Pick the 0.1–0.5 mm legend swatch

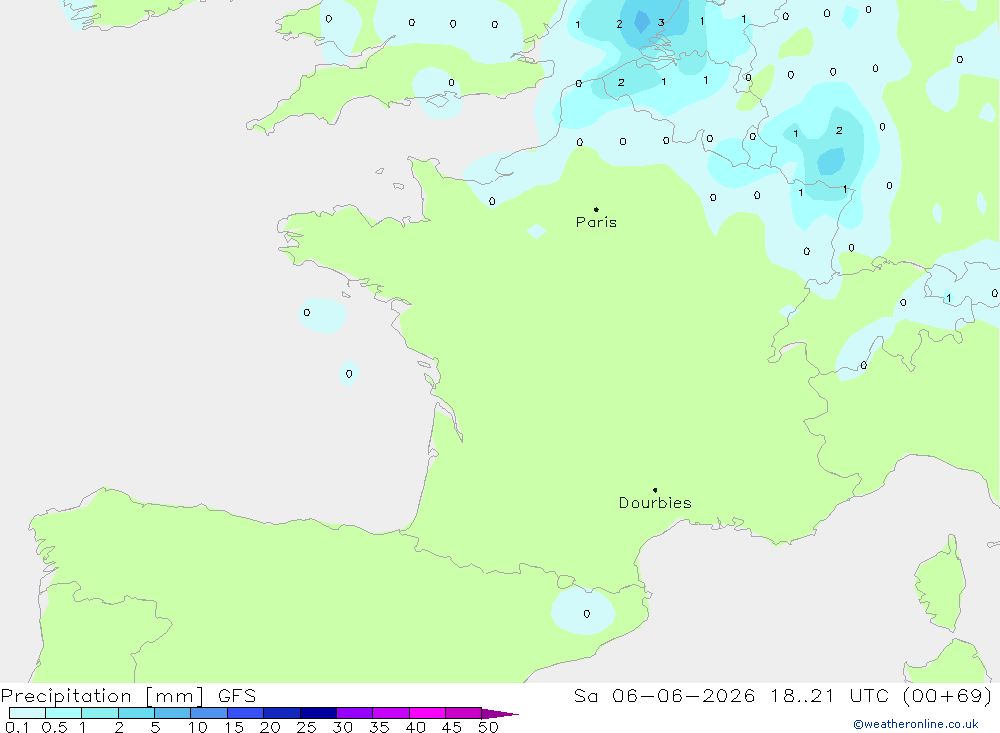27,713
